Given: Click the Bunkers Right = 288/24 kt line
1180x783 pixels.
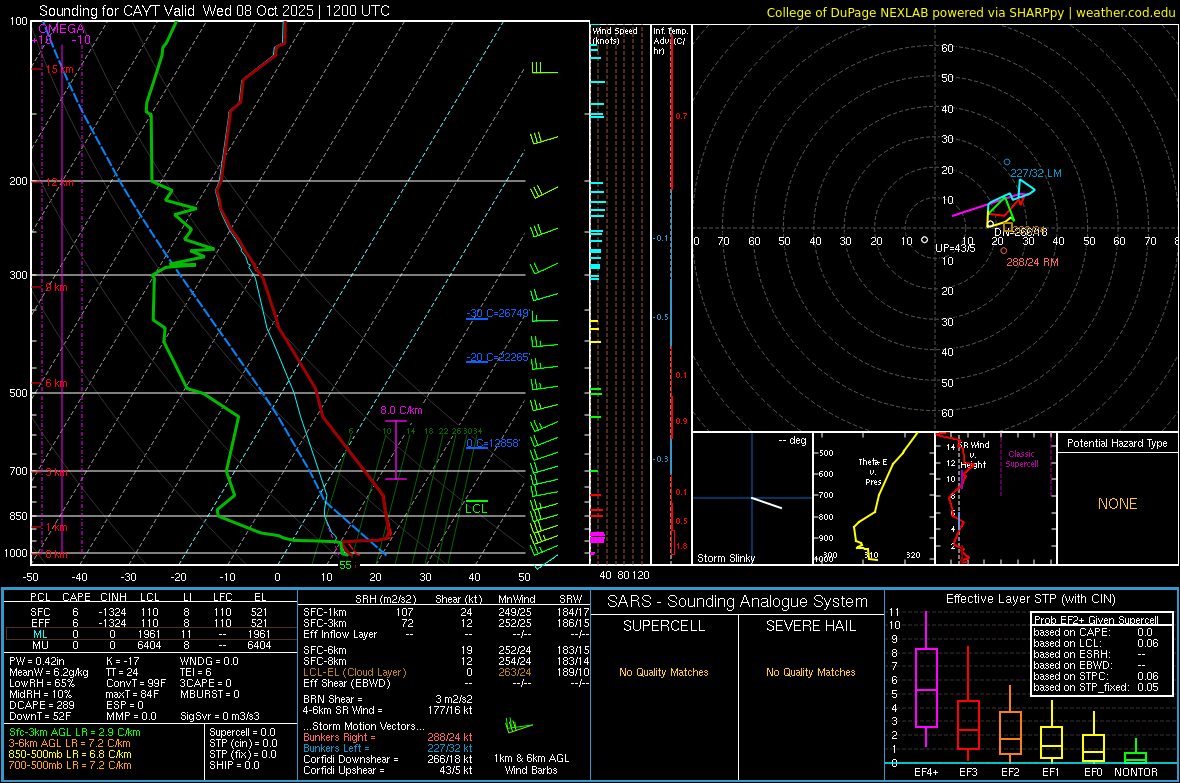Looking at the screenshot, I should coord(388,737).
